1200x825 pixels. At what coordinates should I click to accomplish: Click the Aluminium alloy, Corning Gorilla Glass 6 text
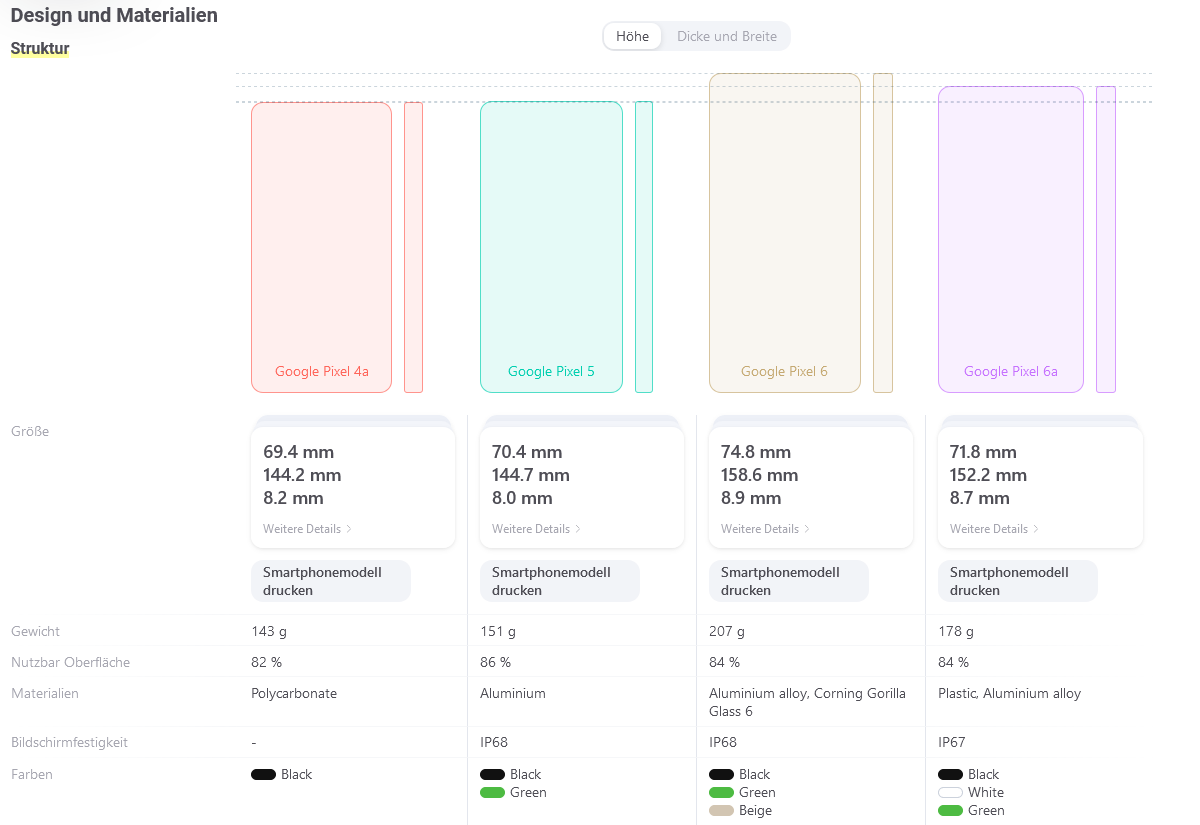tap(807, 703)
